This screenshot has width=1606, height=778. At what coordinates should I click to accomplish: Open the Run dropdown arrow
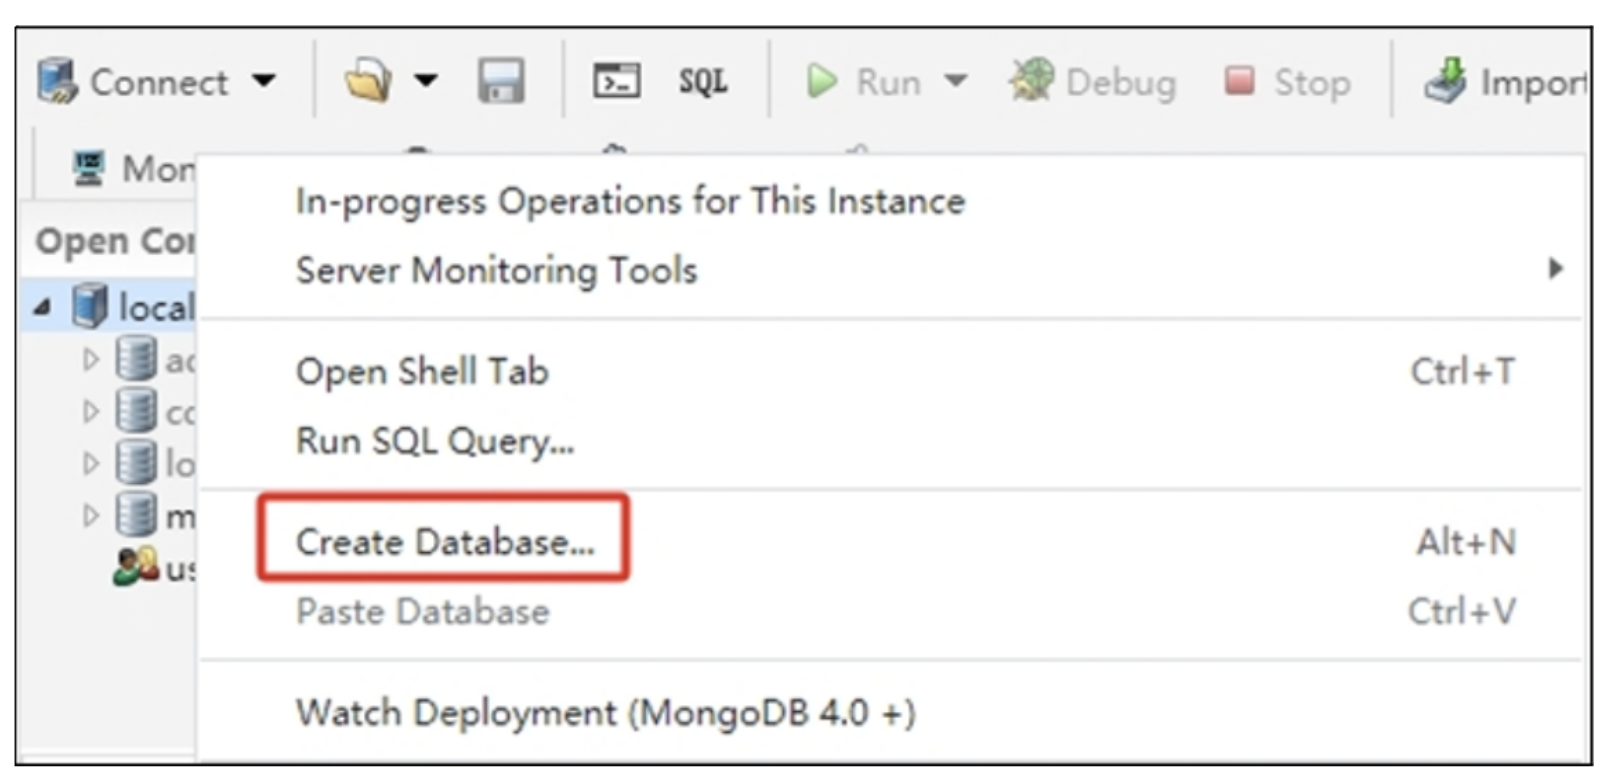[956, 80]
